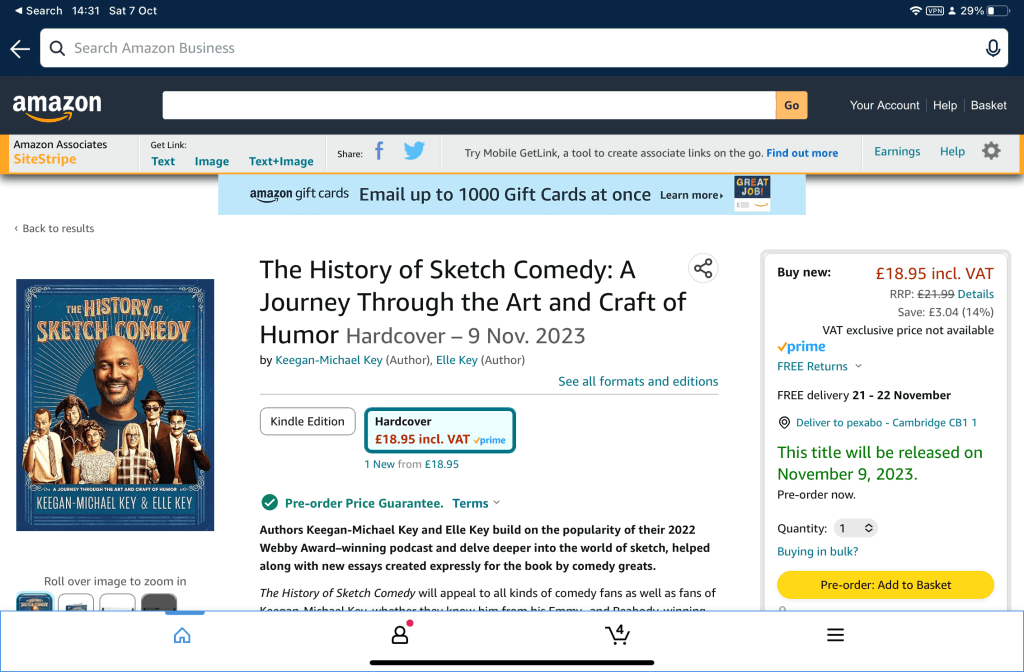Open the Home tab in the bottom bar
Screen dimensions: 1024x672
point(182,635)
